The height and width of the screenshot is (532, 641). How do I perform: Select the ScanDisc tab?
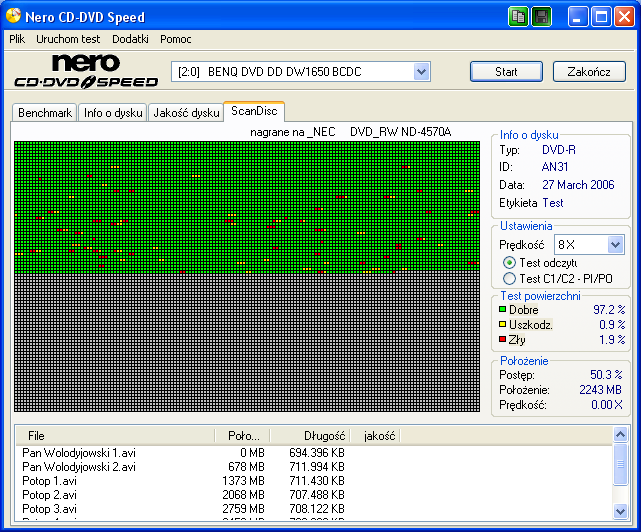coord(254,111)
